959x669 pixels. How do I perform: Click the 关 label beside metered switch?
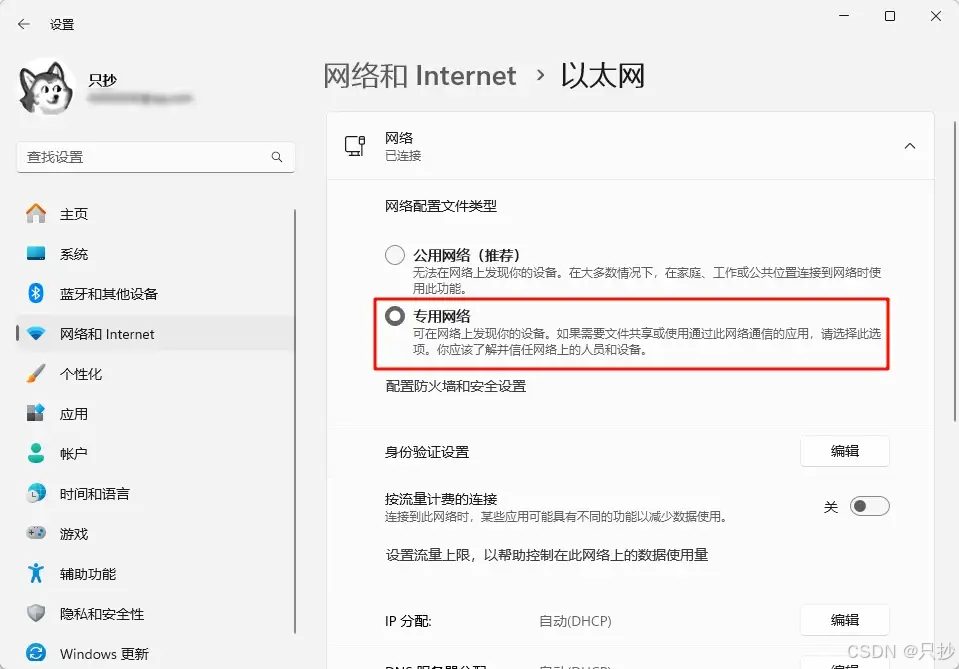(831, 507)
